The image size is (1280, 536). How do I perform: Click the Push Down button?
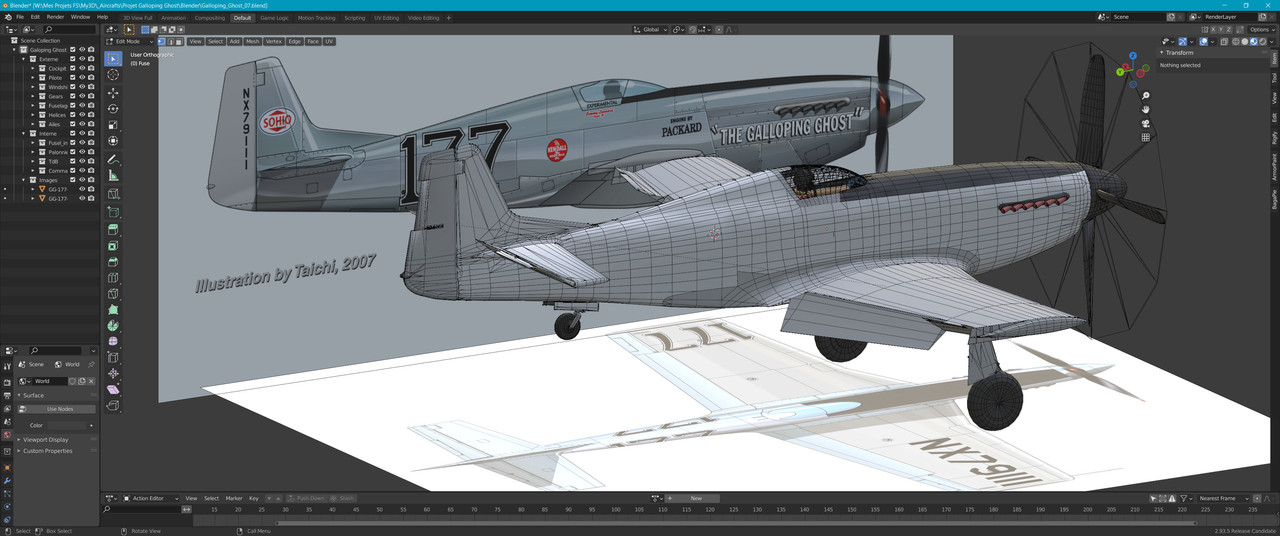pos(305,498)
